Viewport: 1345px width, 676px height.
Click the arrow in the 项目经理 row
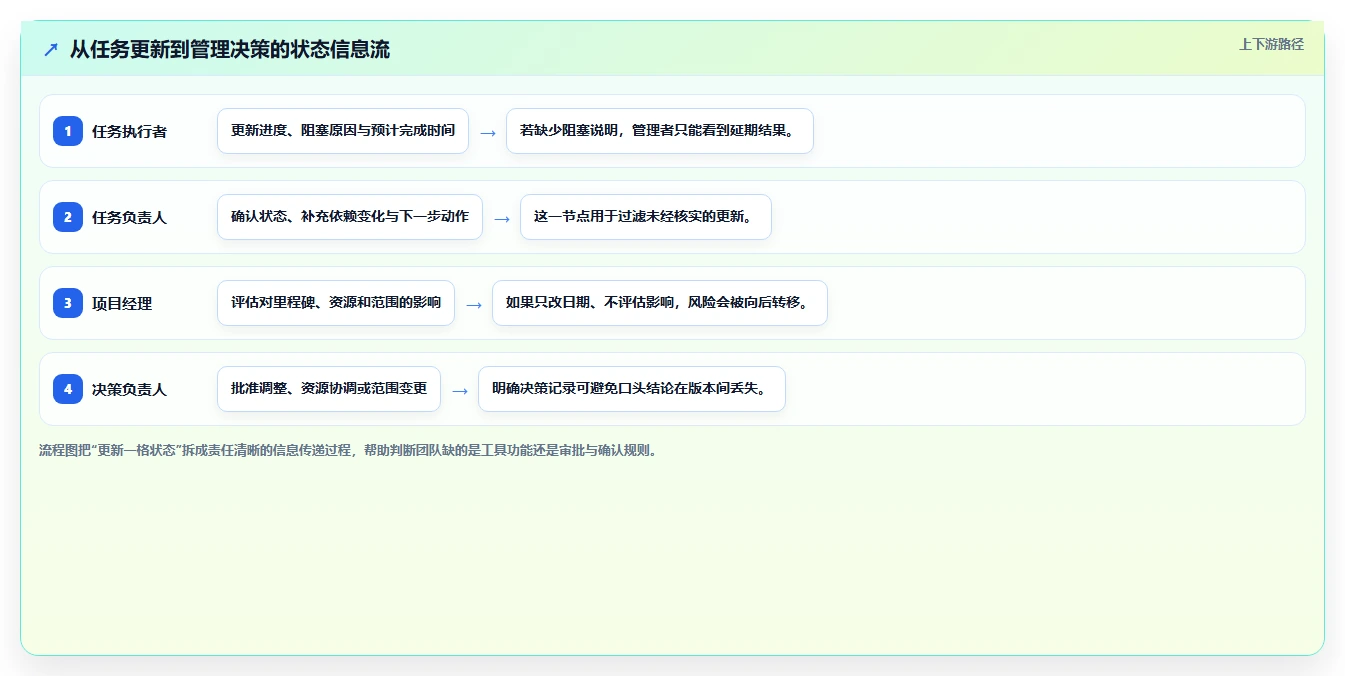pos(474,304)
